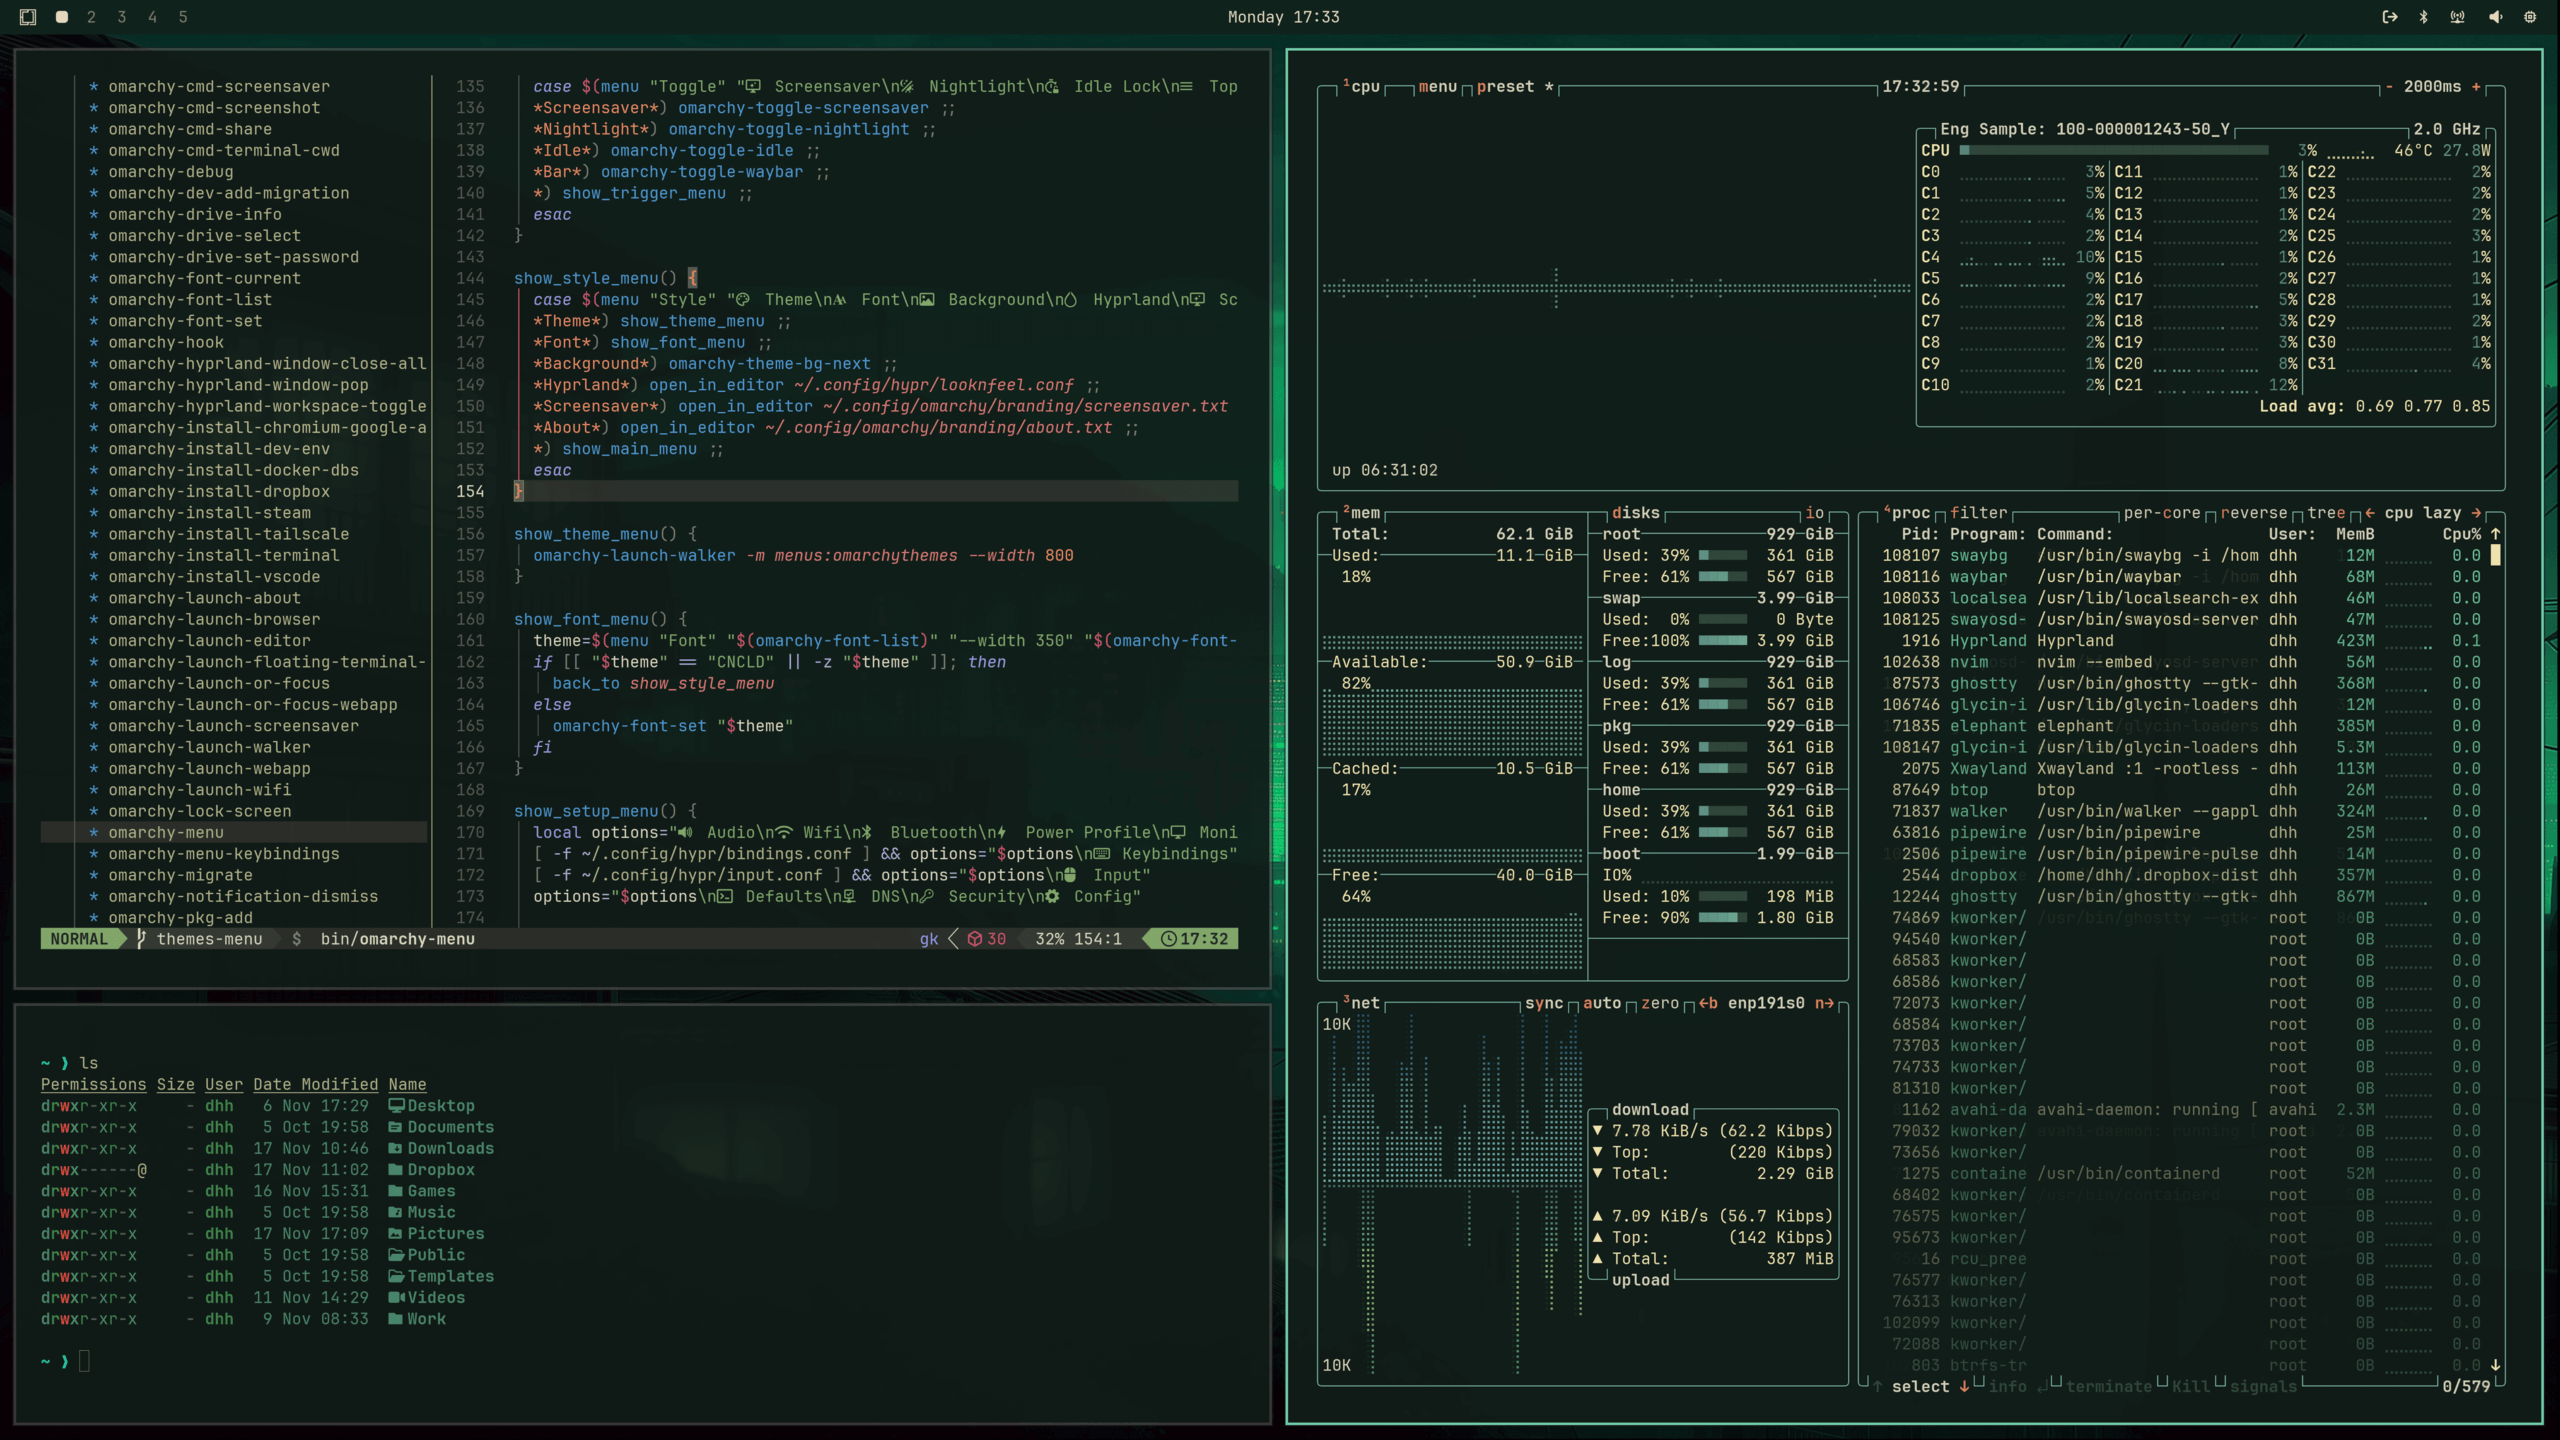
Task: Open the btop preset selector
Action: (1505, 87)
